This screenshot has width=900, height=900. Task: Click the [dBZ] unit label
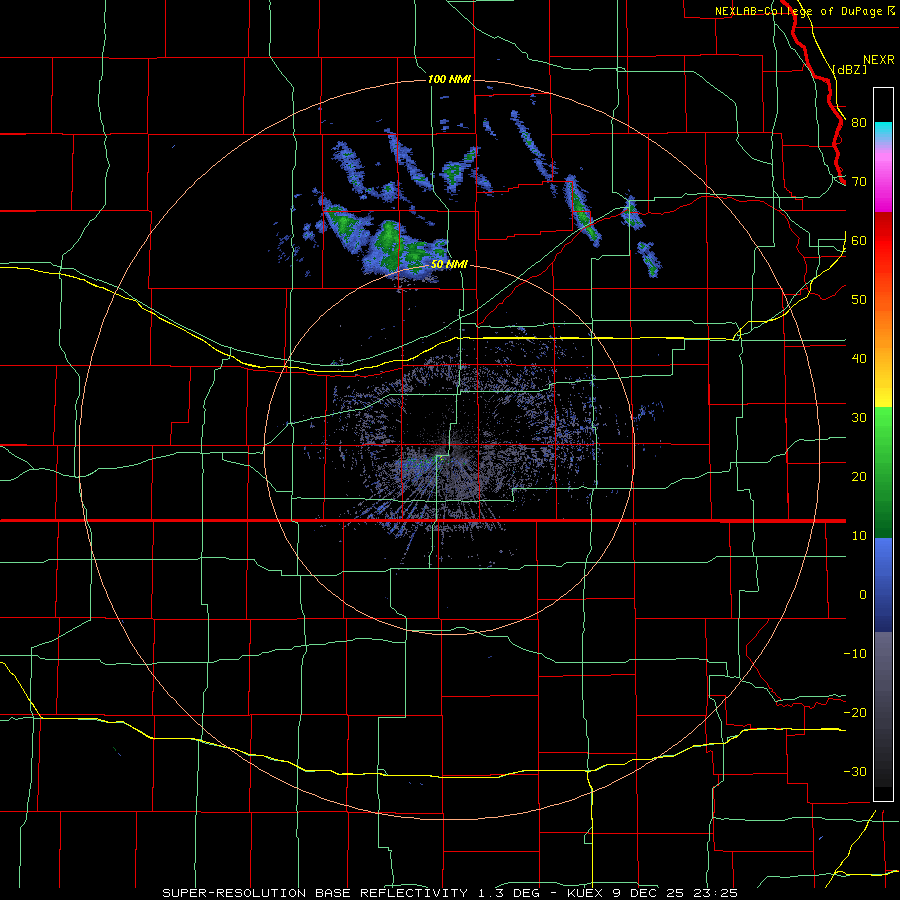tap(849, 69)
